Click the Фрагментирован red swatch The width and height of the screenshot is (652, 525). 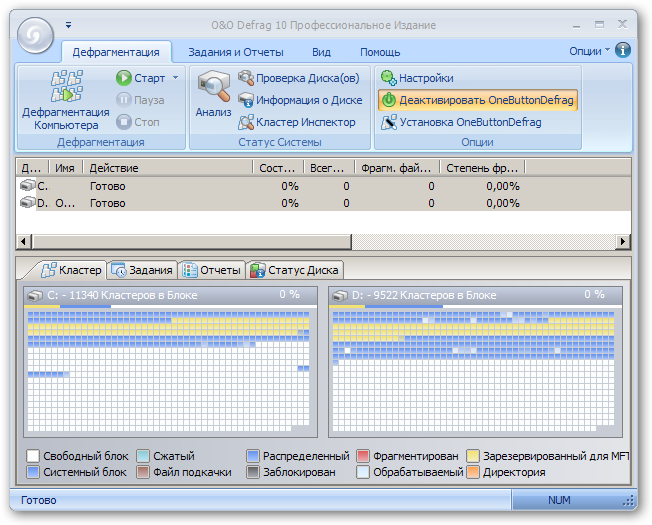(x=363, y=456)
